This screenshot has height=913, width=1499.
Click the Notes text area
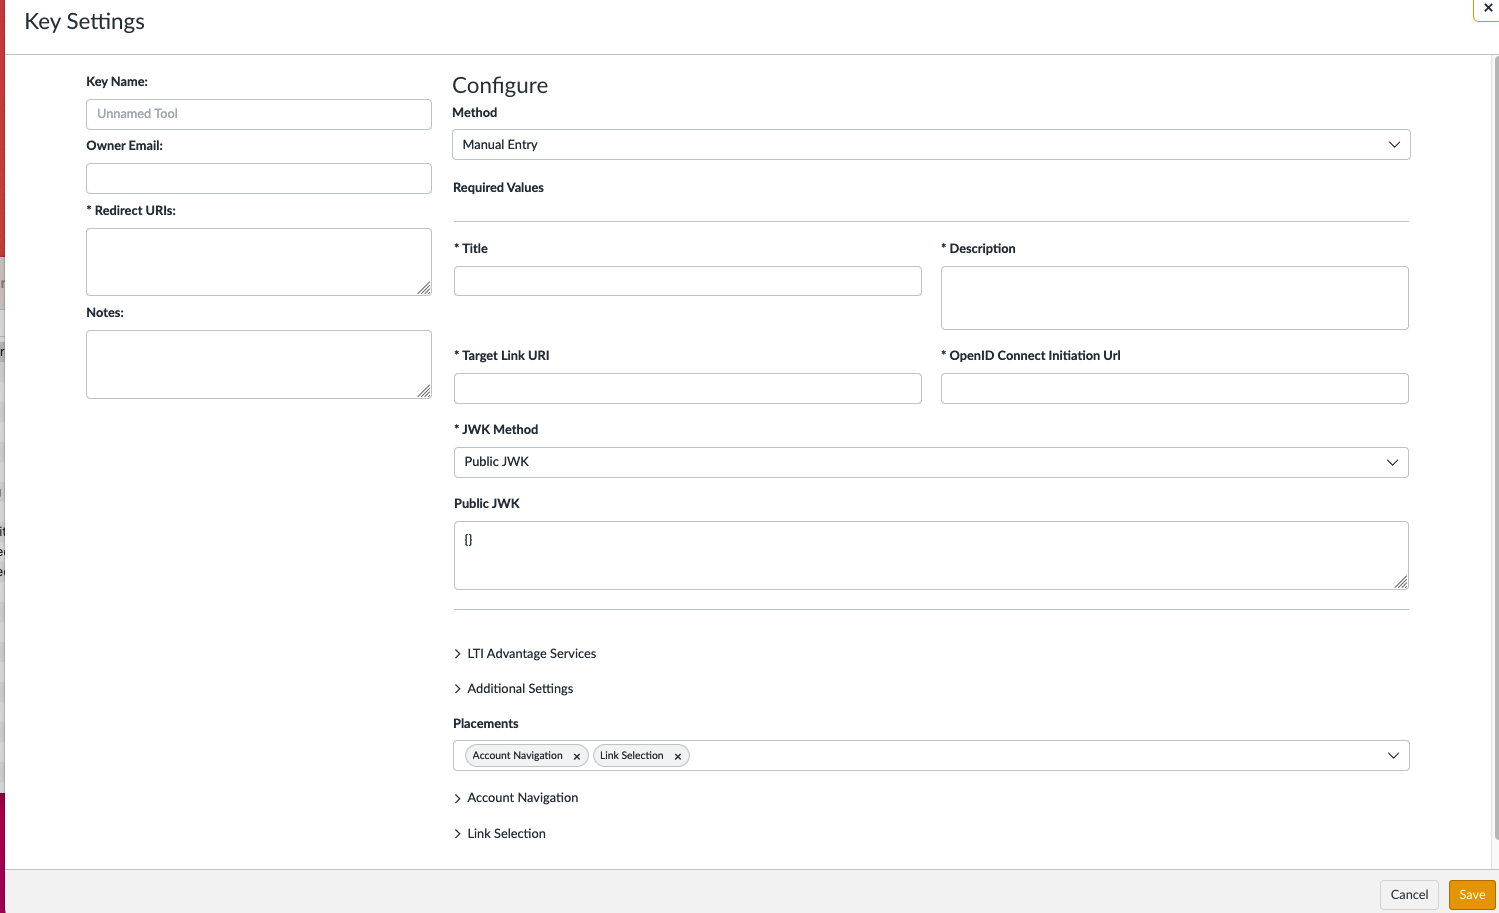pos(258,363)
